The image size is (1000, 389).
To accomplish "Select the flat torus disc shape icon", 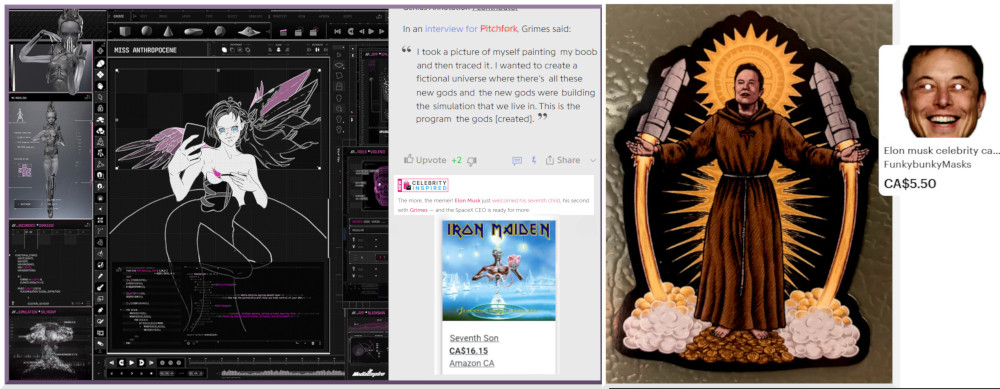I will (x=193, y=31).
